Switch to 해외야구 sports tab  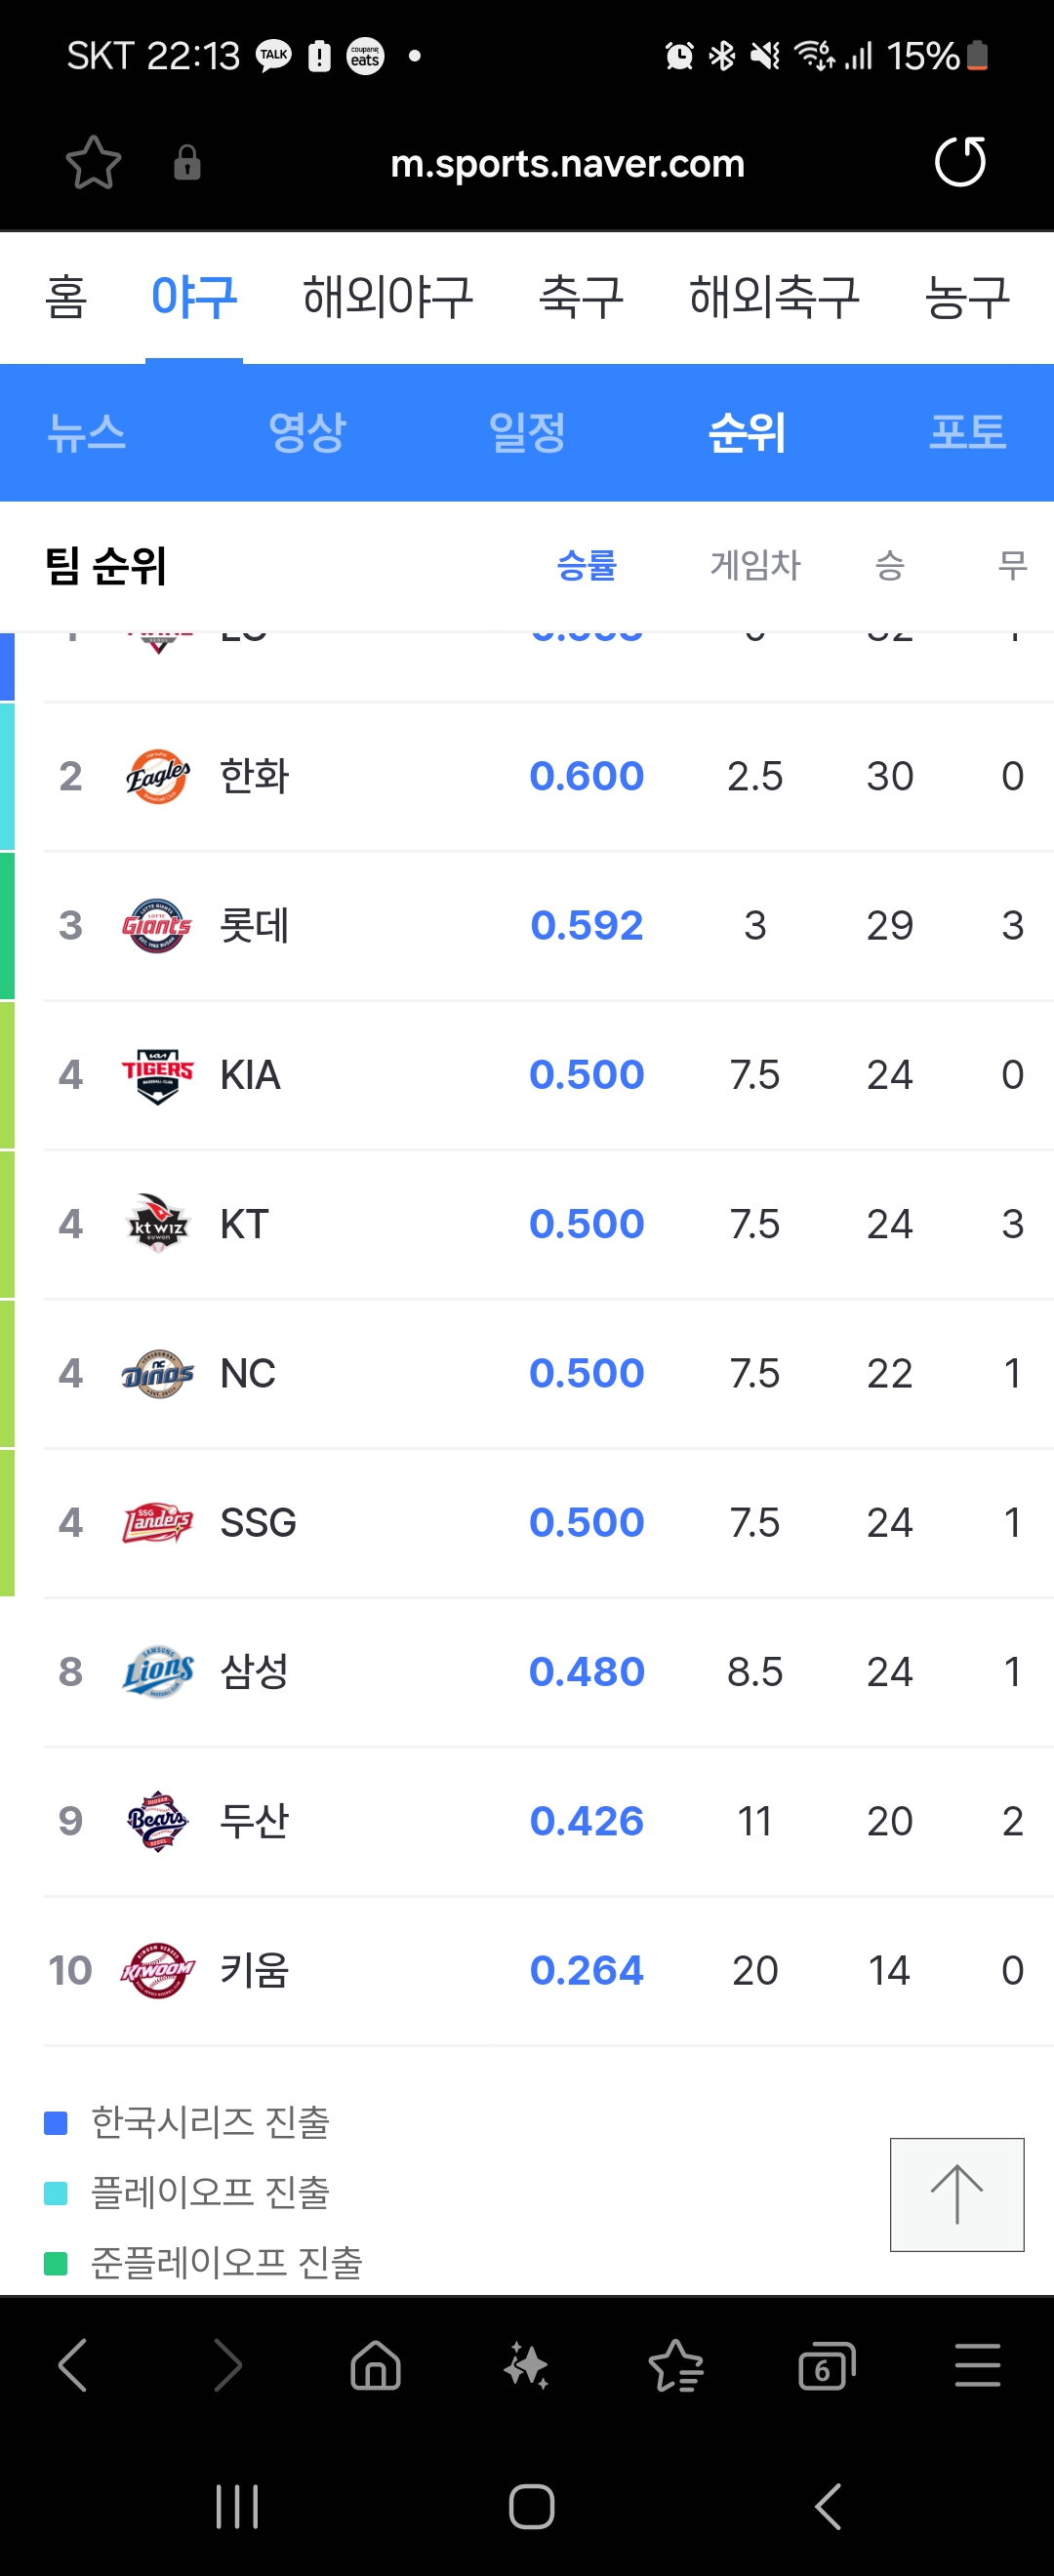click(387, 297)
